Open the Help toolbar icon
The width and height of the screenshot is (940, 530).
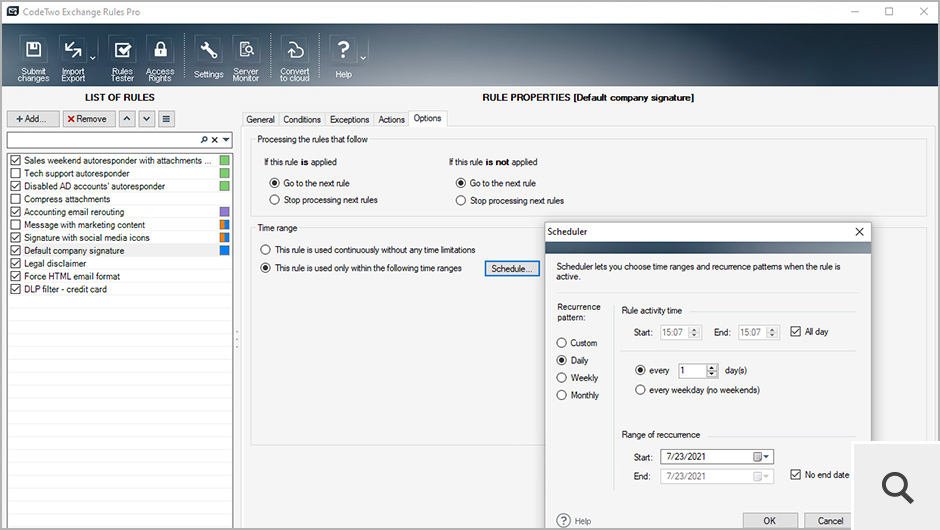pyautogui.click(x=344, y=58)
